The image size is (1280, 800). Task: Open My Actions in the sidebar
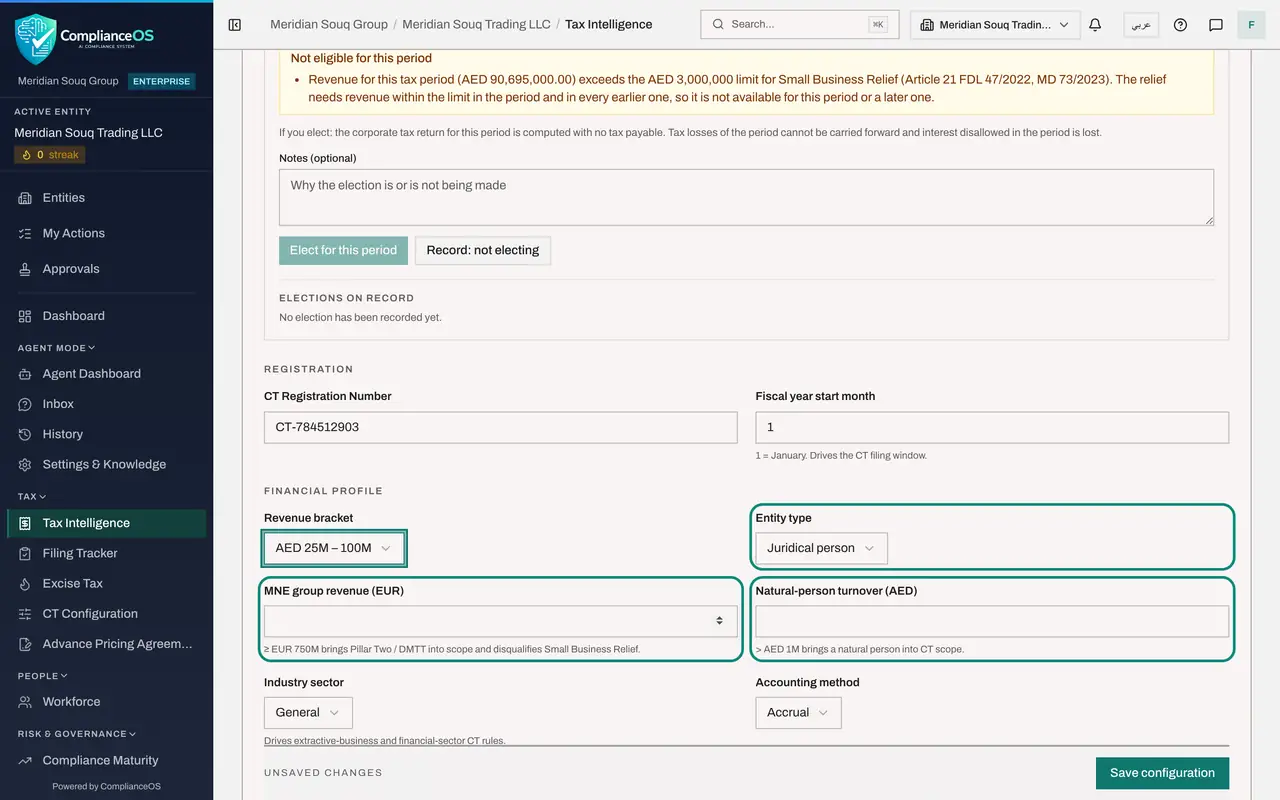click(106, 233)
